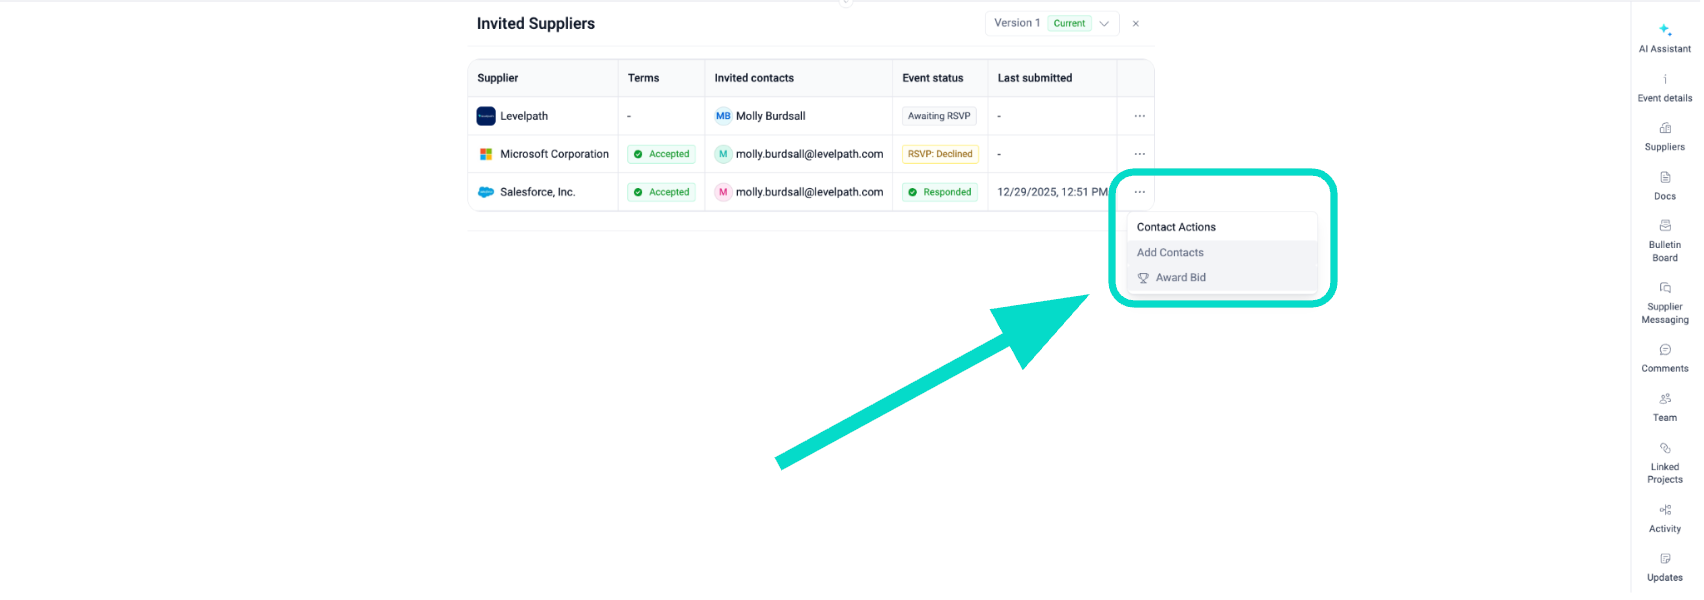Click the Supplier column header

(x=498, y=78)
